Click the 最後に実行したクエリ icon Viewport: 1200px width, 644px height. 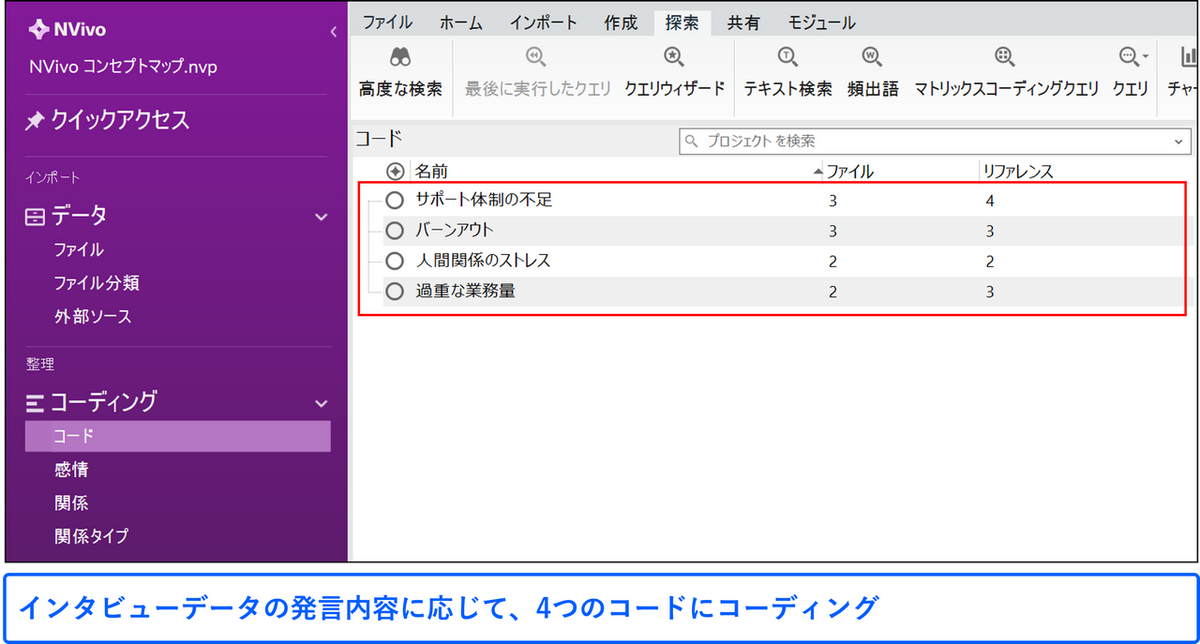[x=537, y=58]
